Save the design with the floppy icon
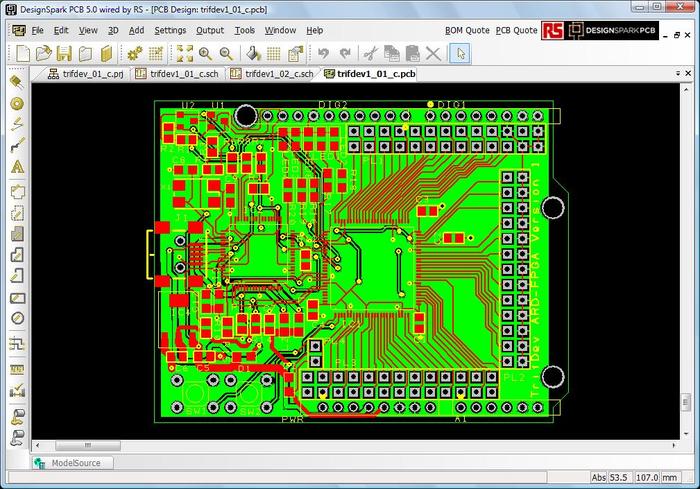 (64, 54)
